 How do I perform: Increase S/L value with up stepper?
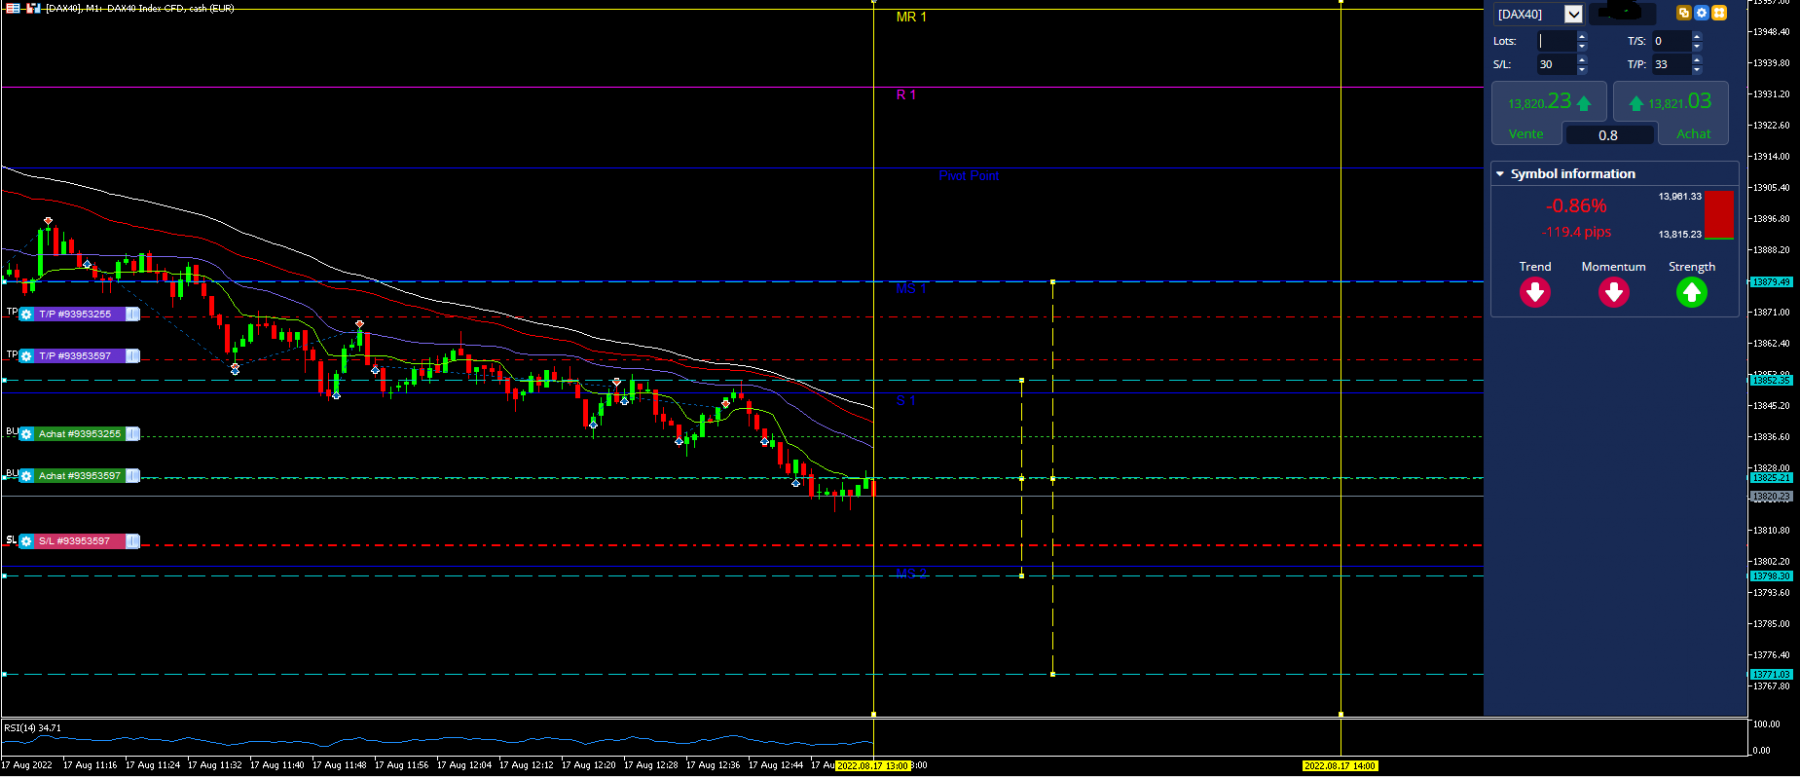[x=1582, y=59]
